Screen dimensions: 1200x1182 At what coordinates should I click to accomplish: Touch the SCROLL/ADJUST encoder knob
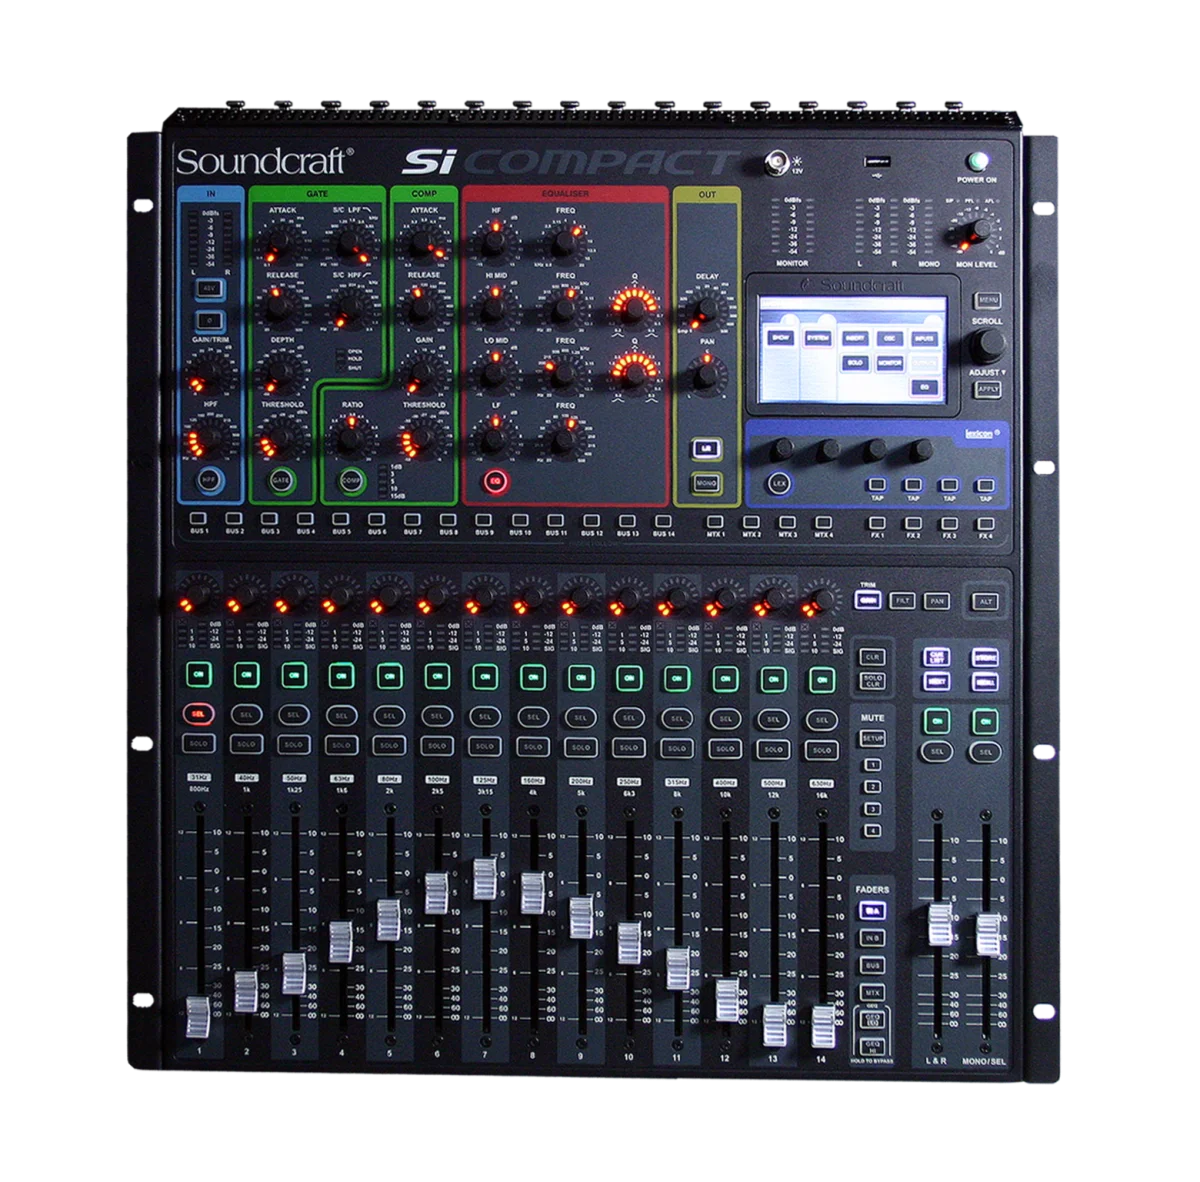[988, 345]
